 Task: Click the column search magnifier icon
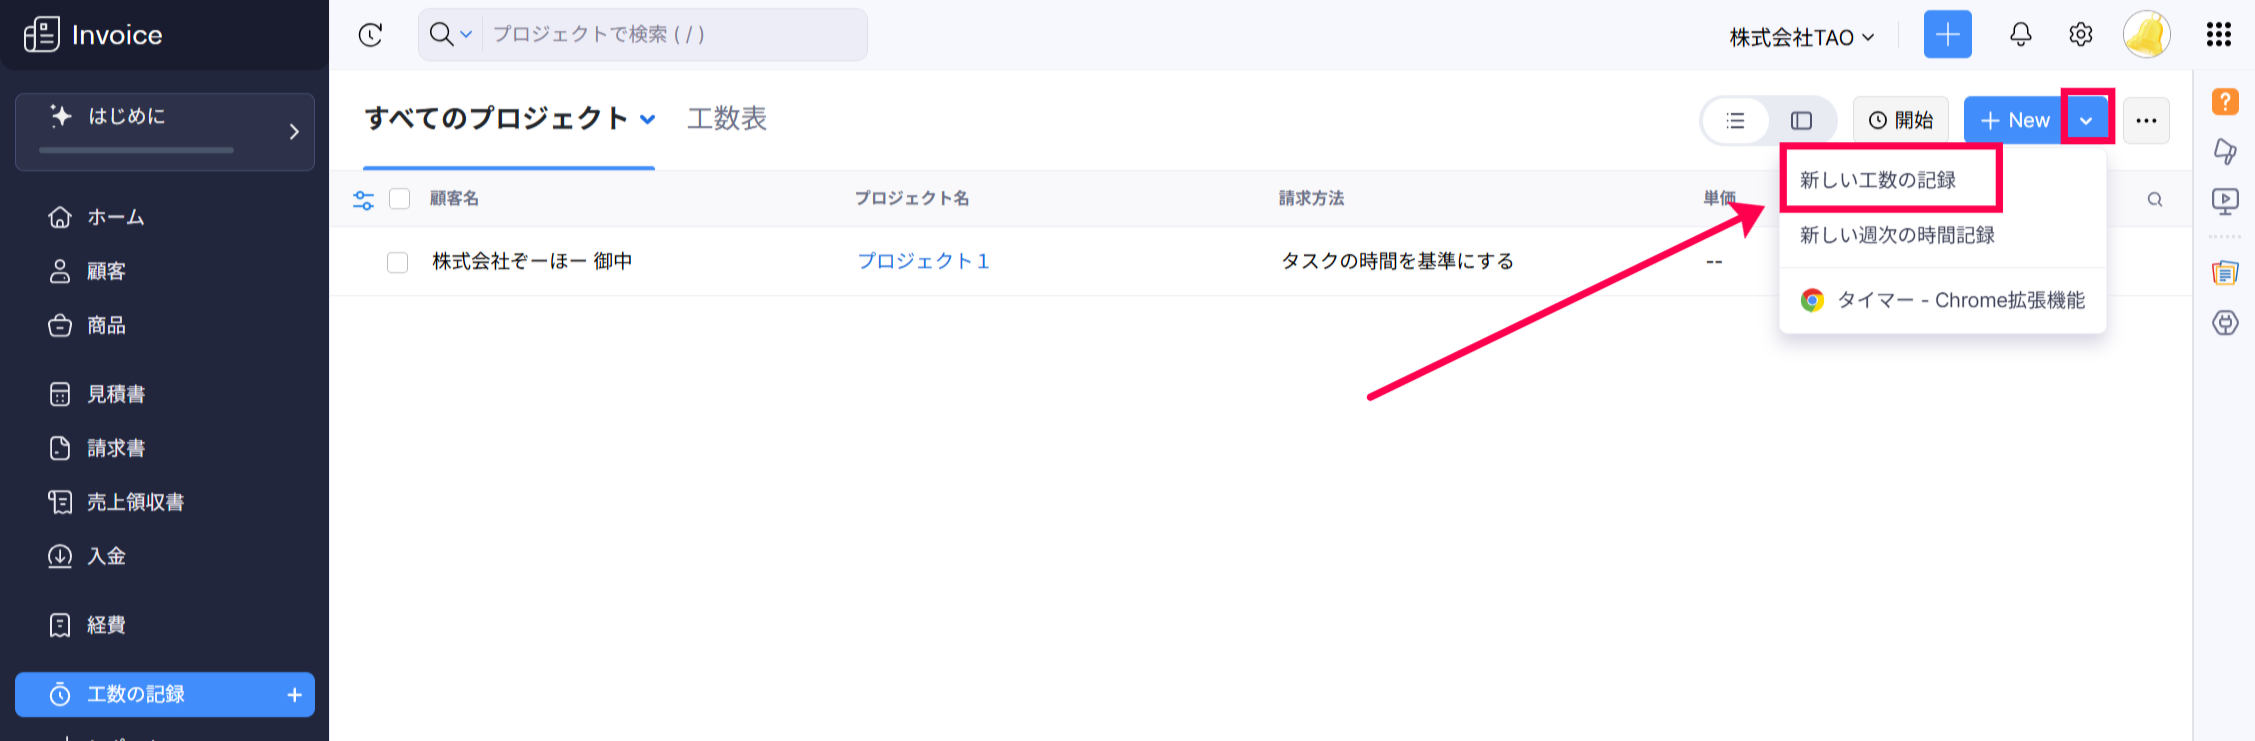pyautogui.click(x=2154, y=200)
